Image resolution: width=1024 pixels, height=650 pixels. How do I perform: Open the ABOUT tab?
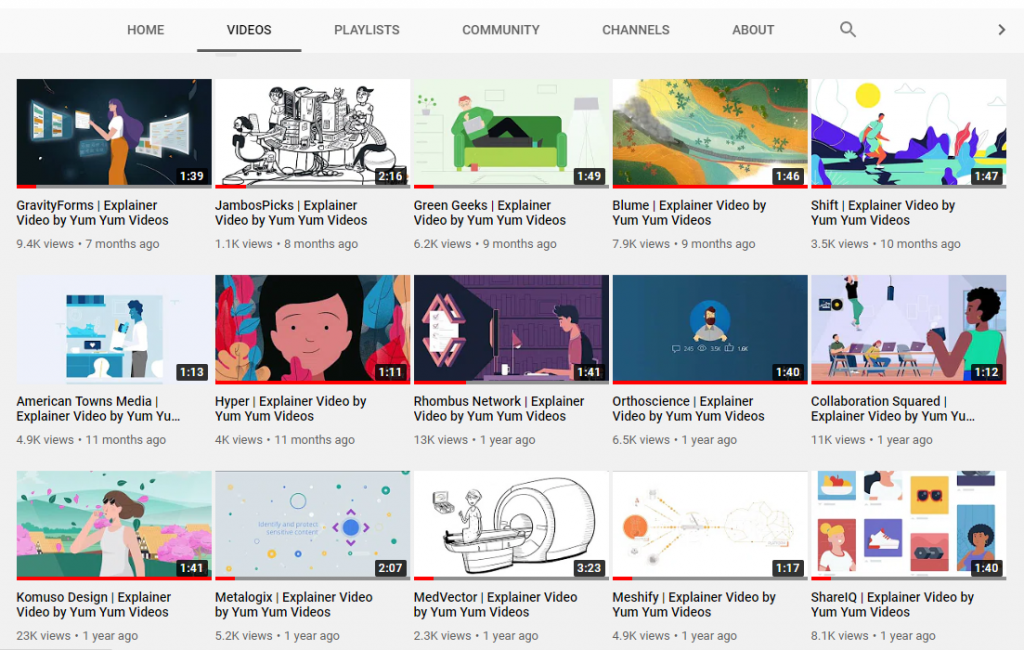(752, 30)
